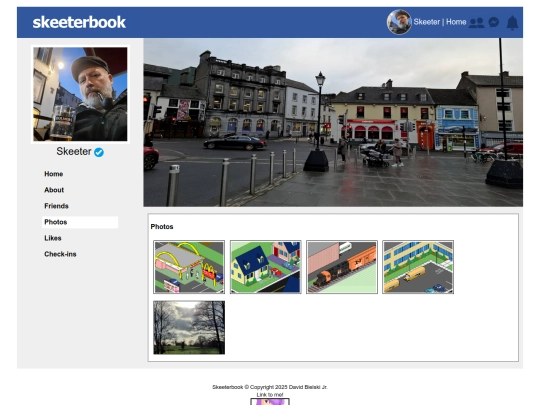Select Photos in the sidebar menu

click(x=80, y=222)
